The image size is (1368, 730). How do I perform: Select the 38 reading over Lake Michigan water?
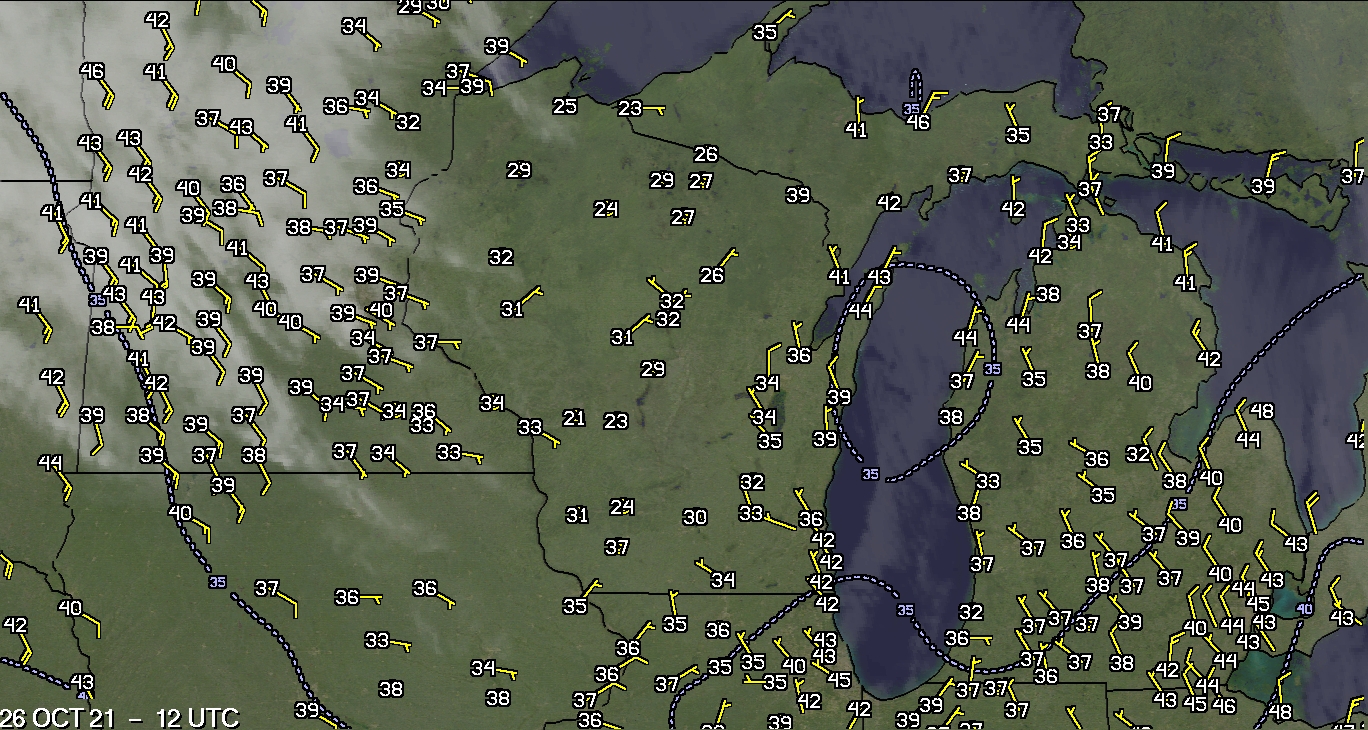(x=951, y=417)
